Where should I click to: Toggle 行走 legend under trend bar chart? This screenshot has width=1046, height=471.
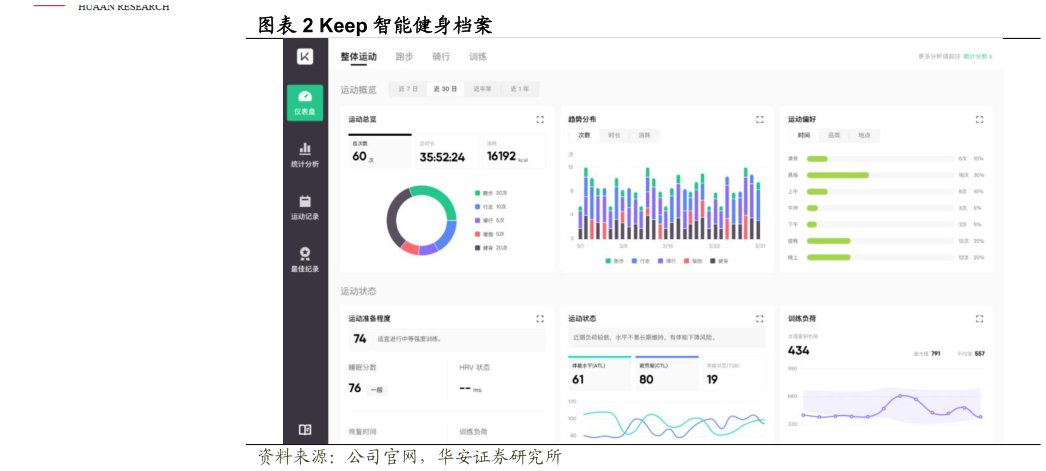641,261
